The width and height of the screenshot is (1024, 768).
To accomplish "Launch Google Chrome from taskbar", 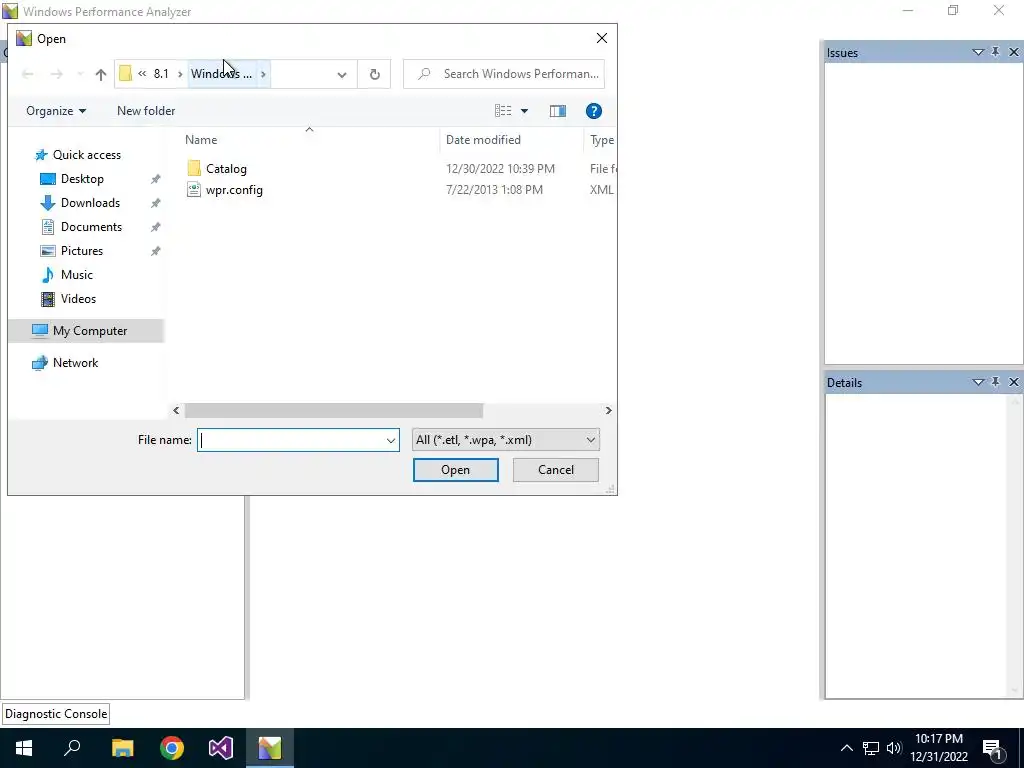I will [172, 748].
